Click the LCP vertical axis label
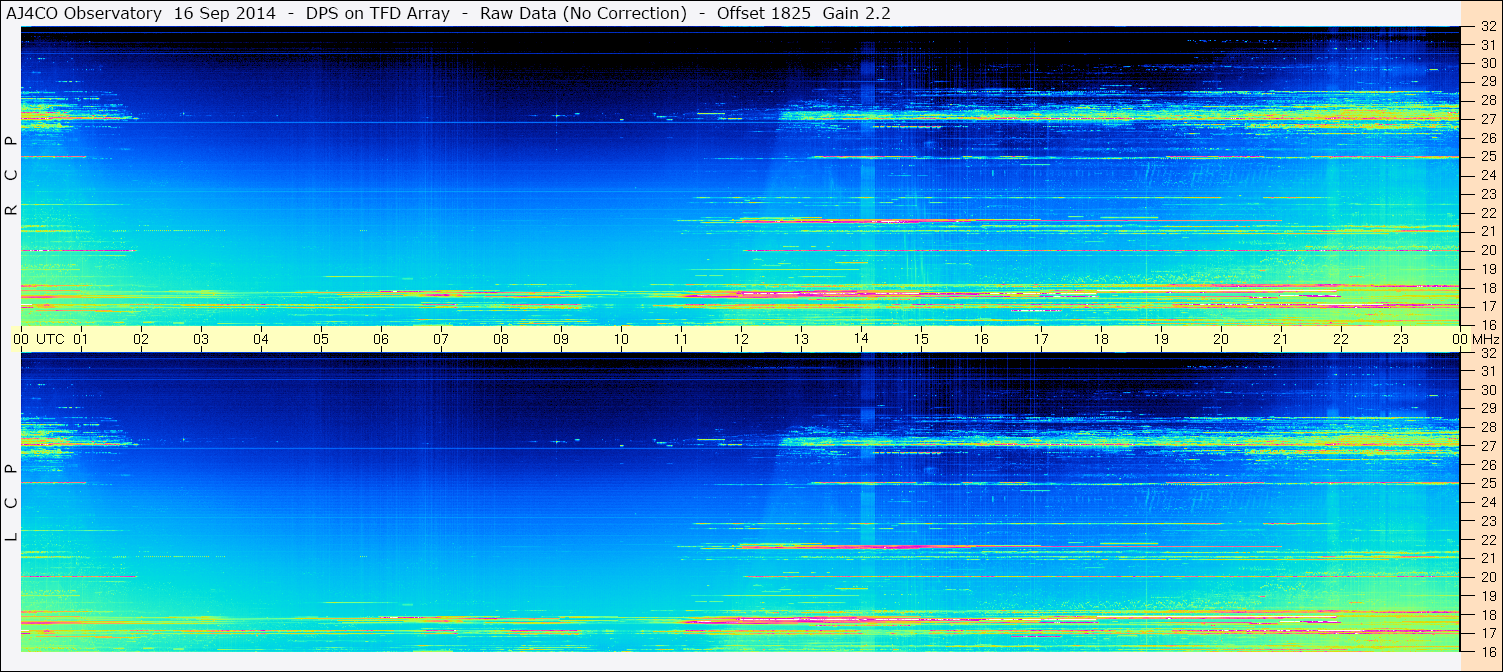Image resolution: width=1503 pixels, height=672 pixels. (11, 503)
